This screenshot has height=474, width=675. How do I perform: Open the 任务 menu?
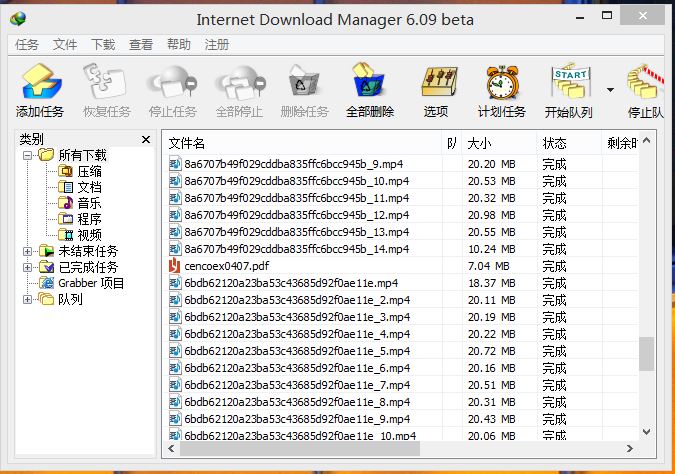point(27,44)
